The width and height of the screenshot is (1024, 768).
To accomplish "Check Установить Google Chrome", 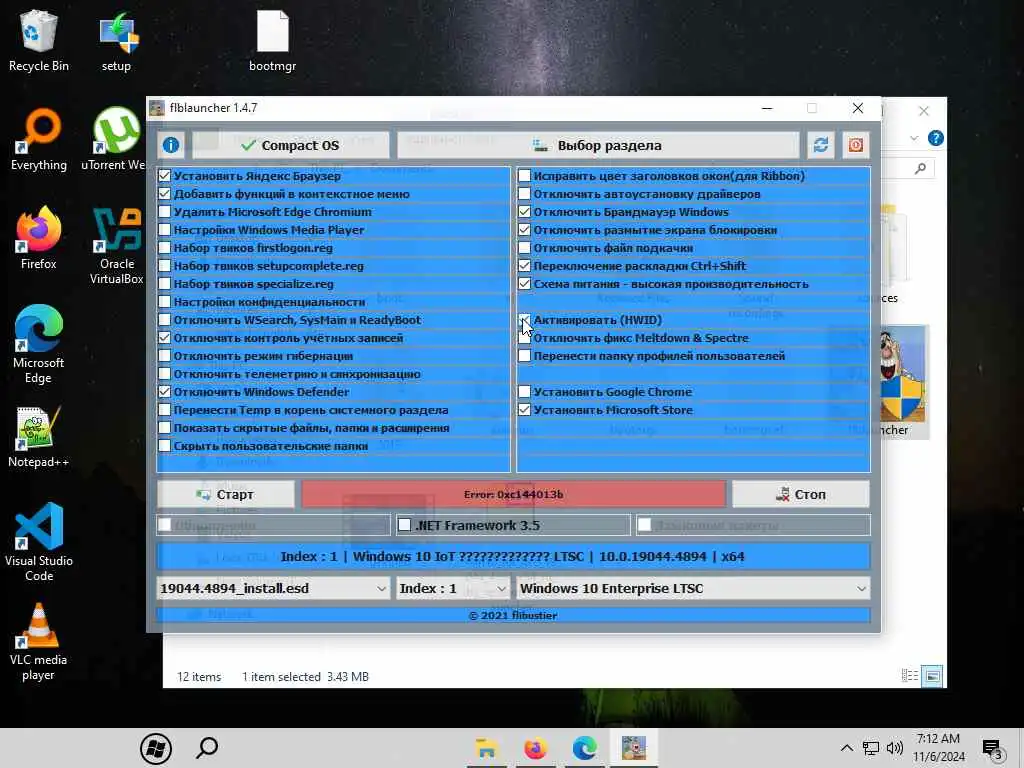I will pyautogui.click(x=524, y=392).
